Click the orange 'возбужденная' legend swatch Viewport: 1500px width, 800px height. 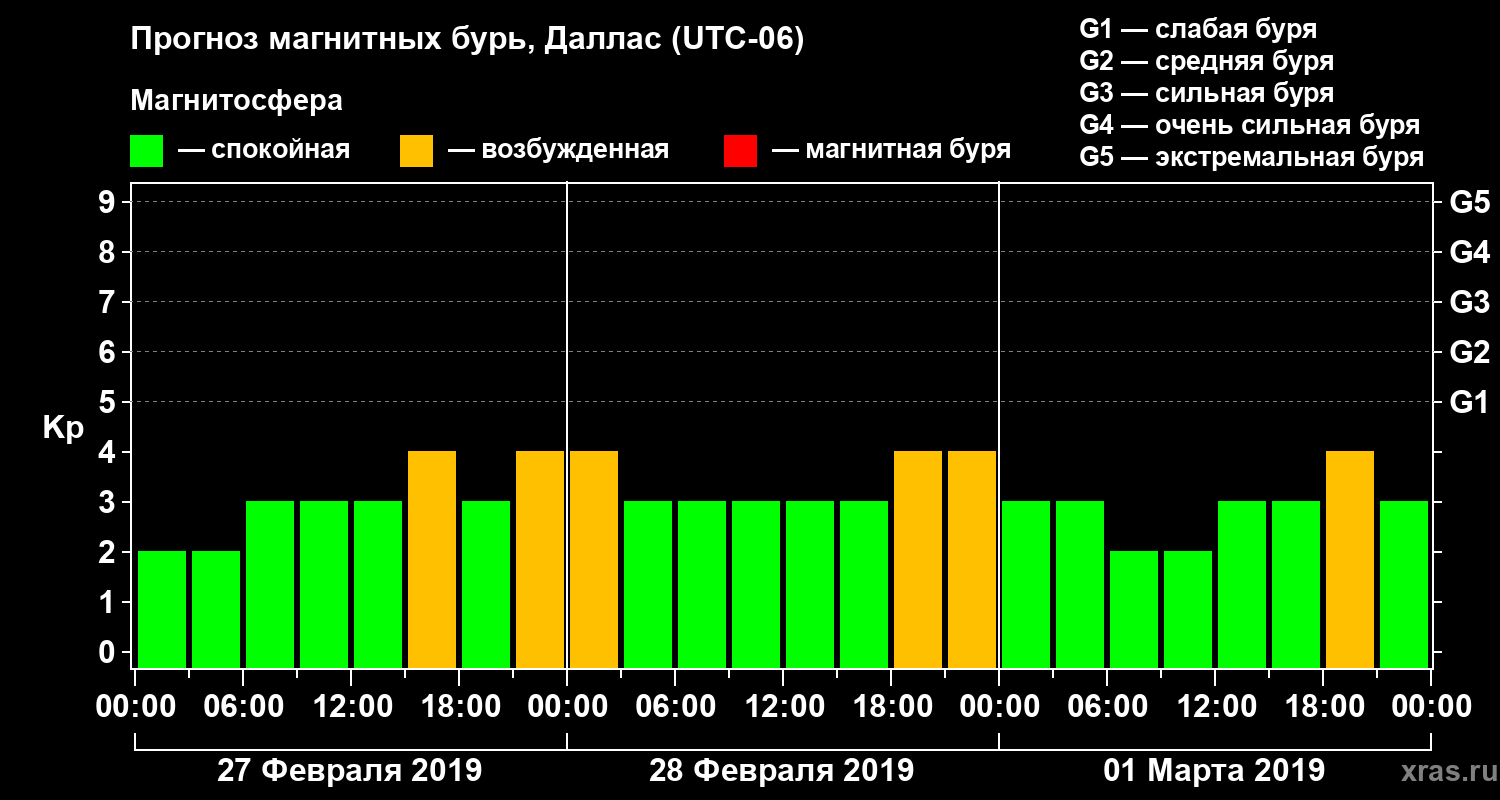pyautogui.click(x=416, y=151)
